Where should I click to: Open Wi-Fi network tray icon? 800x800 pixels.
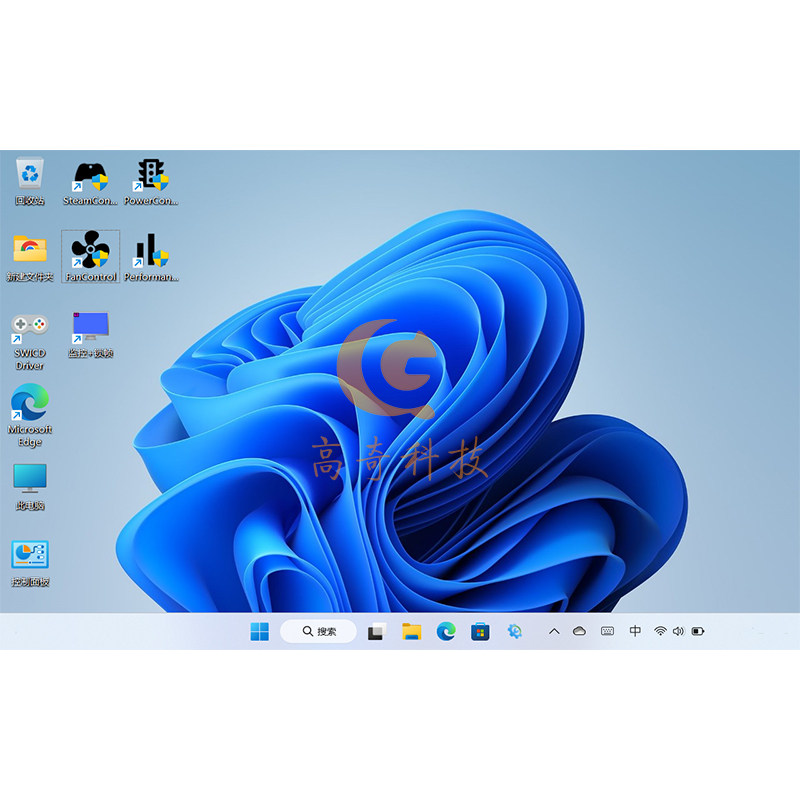coord(660,632)
